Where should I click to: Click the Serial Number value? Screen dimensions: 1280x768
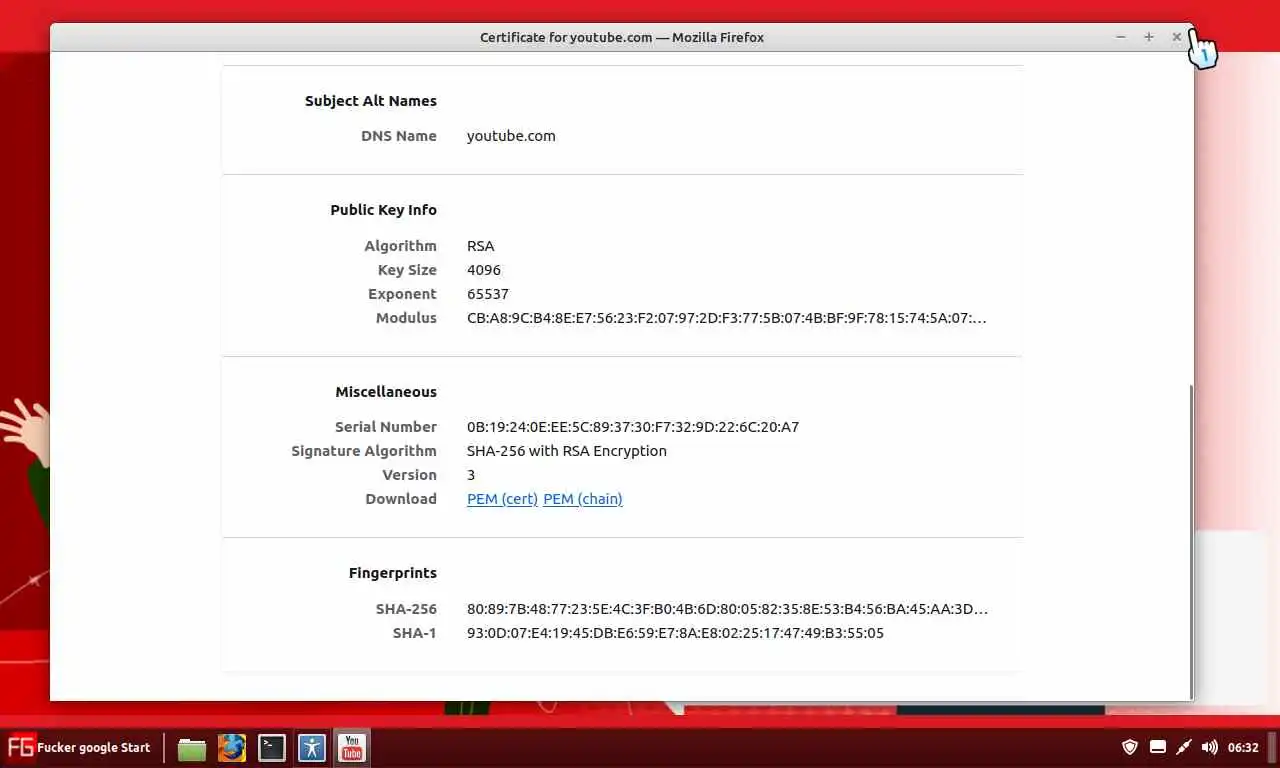[633, 427]
